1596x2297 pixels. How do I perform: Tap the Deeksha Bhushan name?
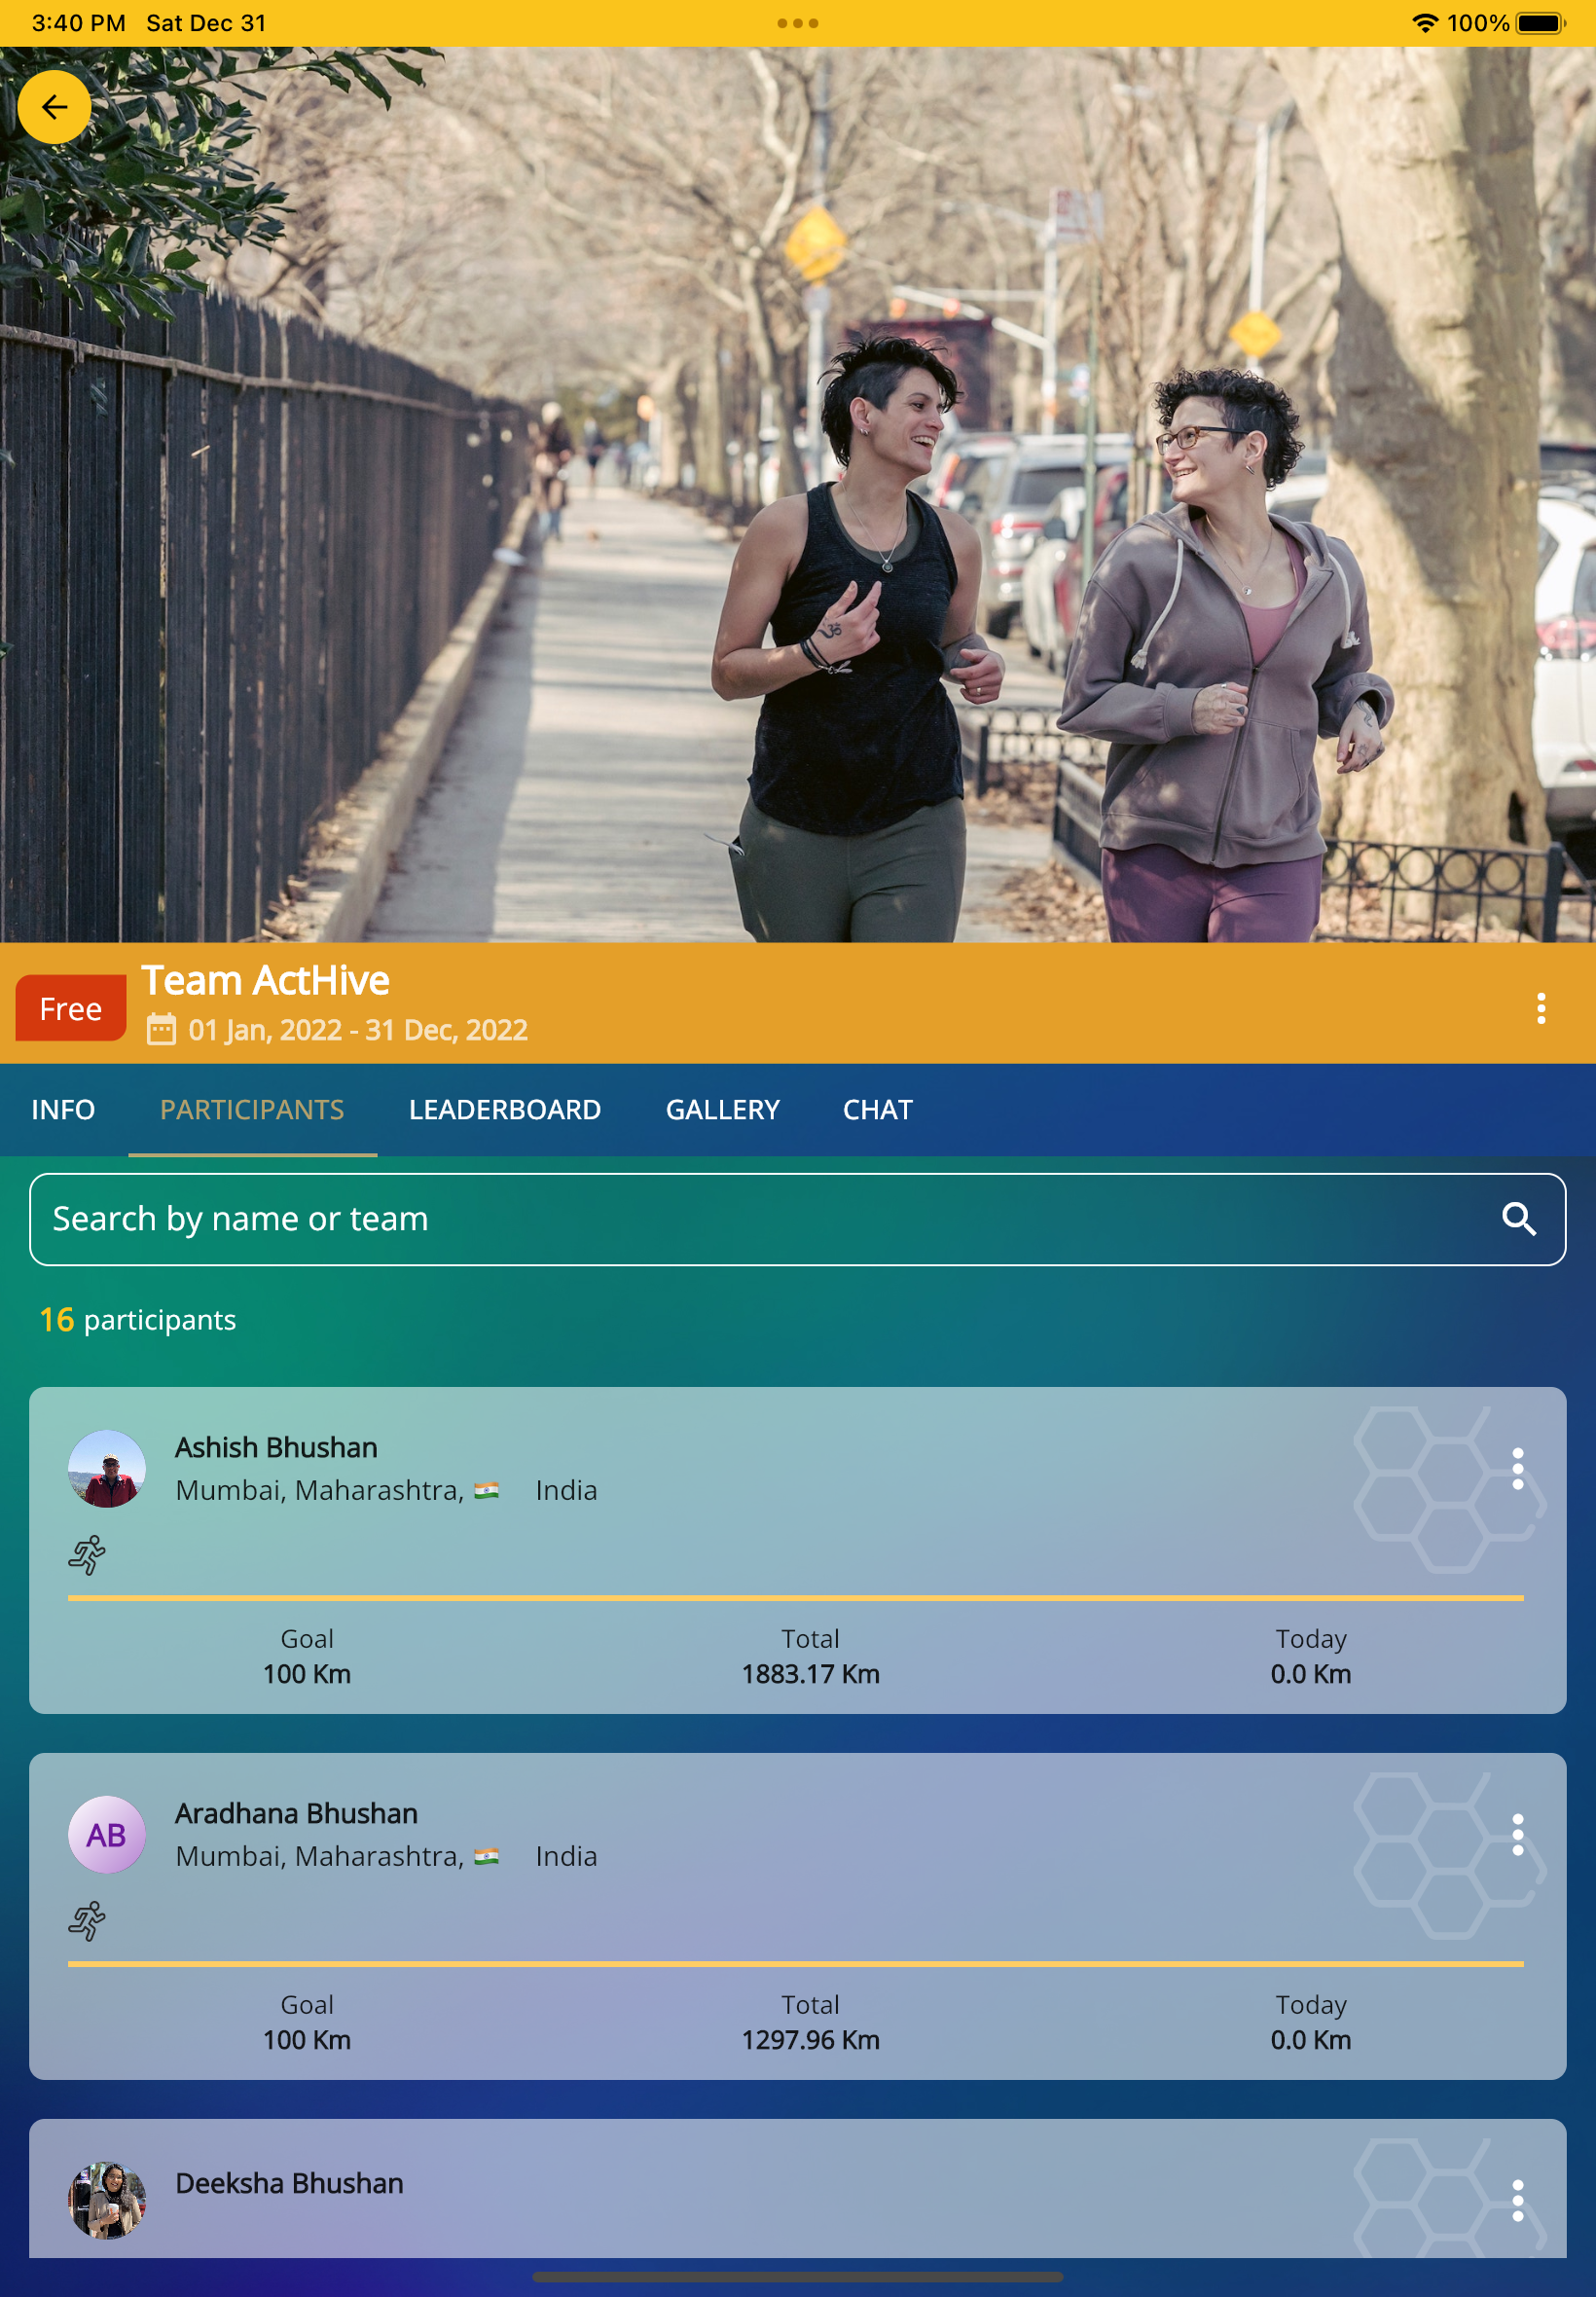tap(289, 2183)
